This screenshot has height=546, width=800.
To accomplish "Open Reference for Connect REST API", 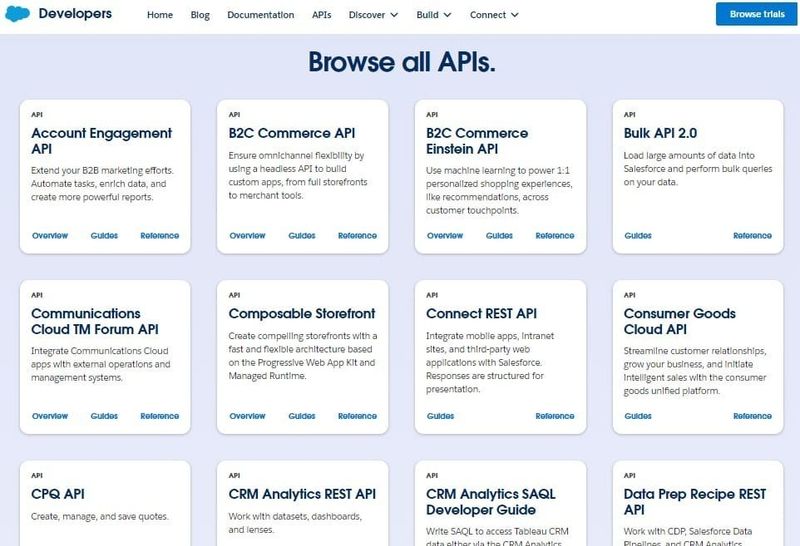I will 555,416.
